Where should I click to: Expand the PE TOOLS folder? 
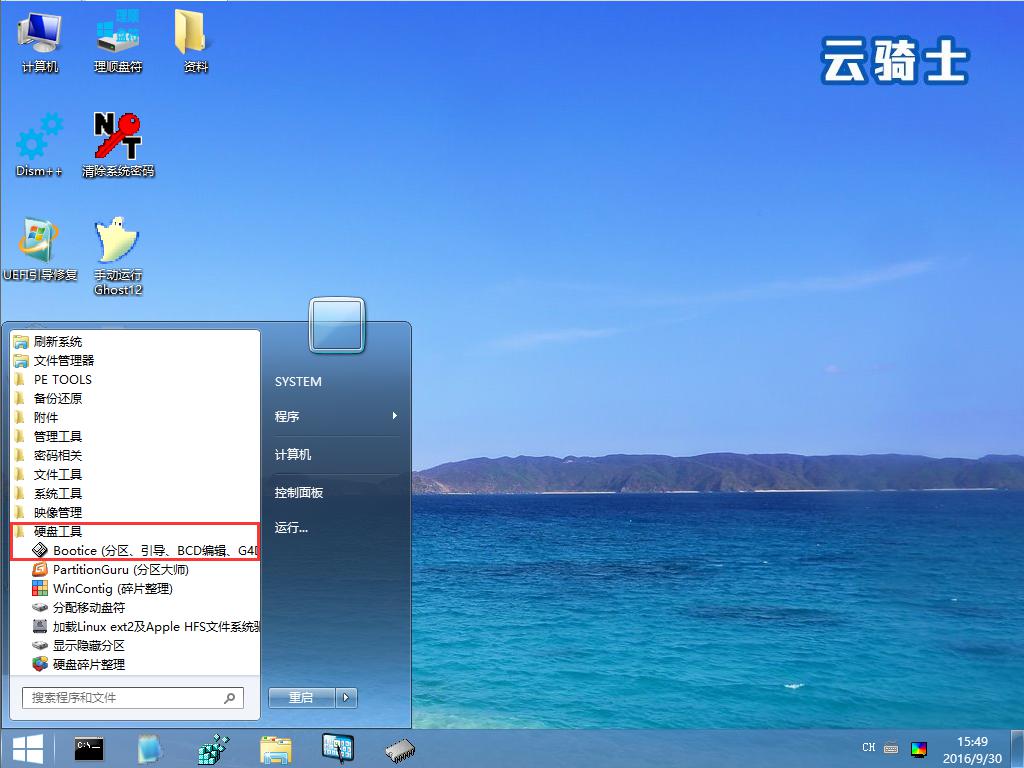pyautogui.click(x=62, y=379)
